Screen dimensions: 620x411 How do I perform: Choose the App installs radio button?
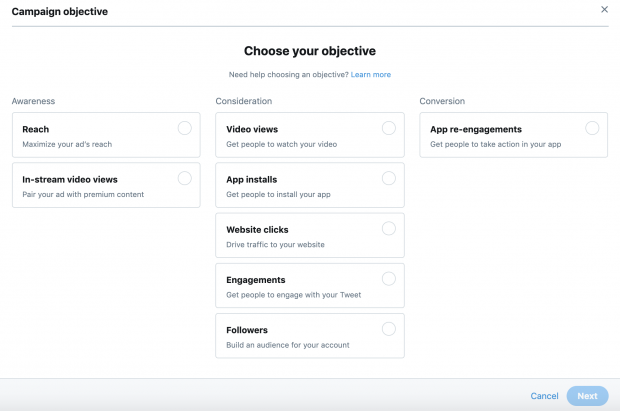click(x=389, y=178)
